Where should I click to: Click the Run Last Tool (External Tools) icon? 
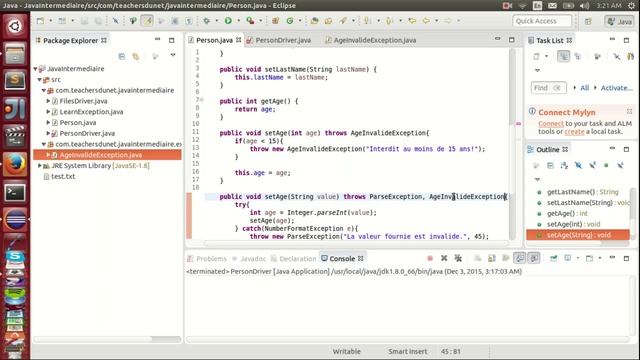(250, 21)
